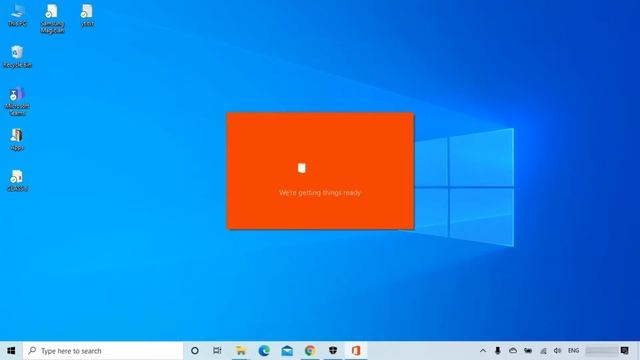Open the Recycle Bin

tap(17, 56)
